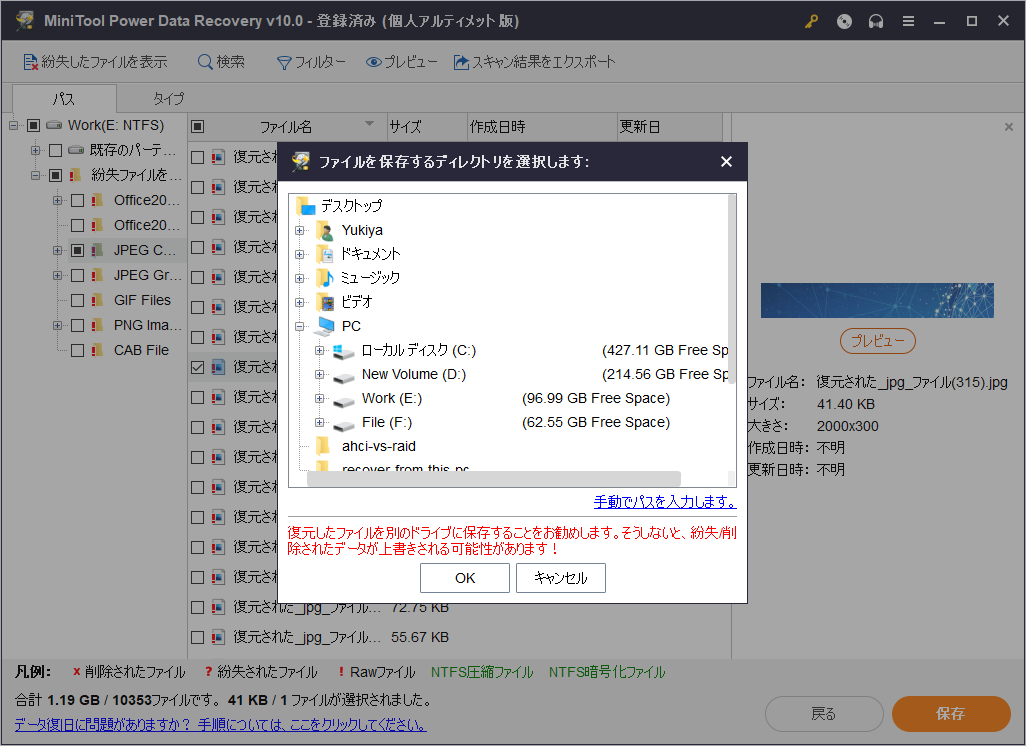Click the directory tree vertical scrollbar
1026x746 pixels.
731,290
